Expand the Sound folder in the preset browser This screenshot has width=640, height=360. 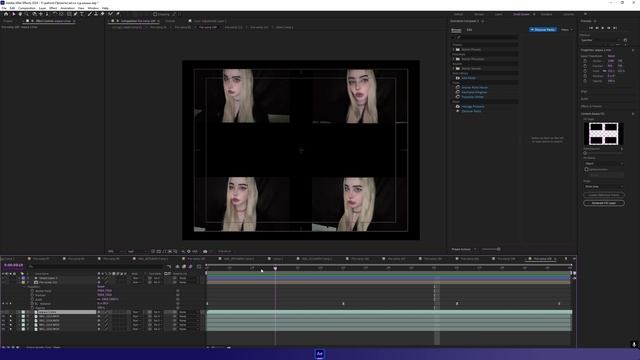(x=453, y=69)
